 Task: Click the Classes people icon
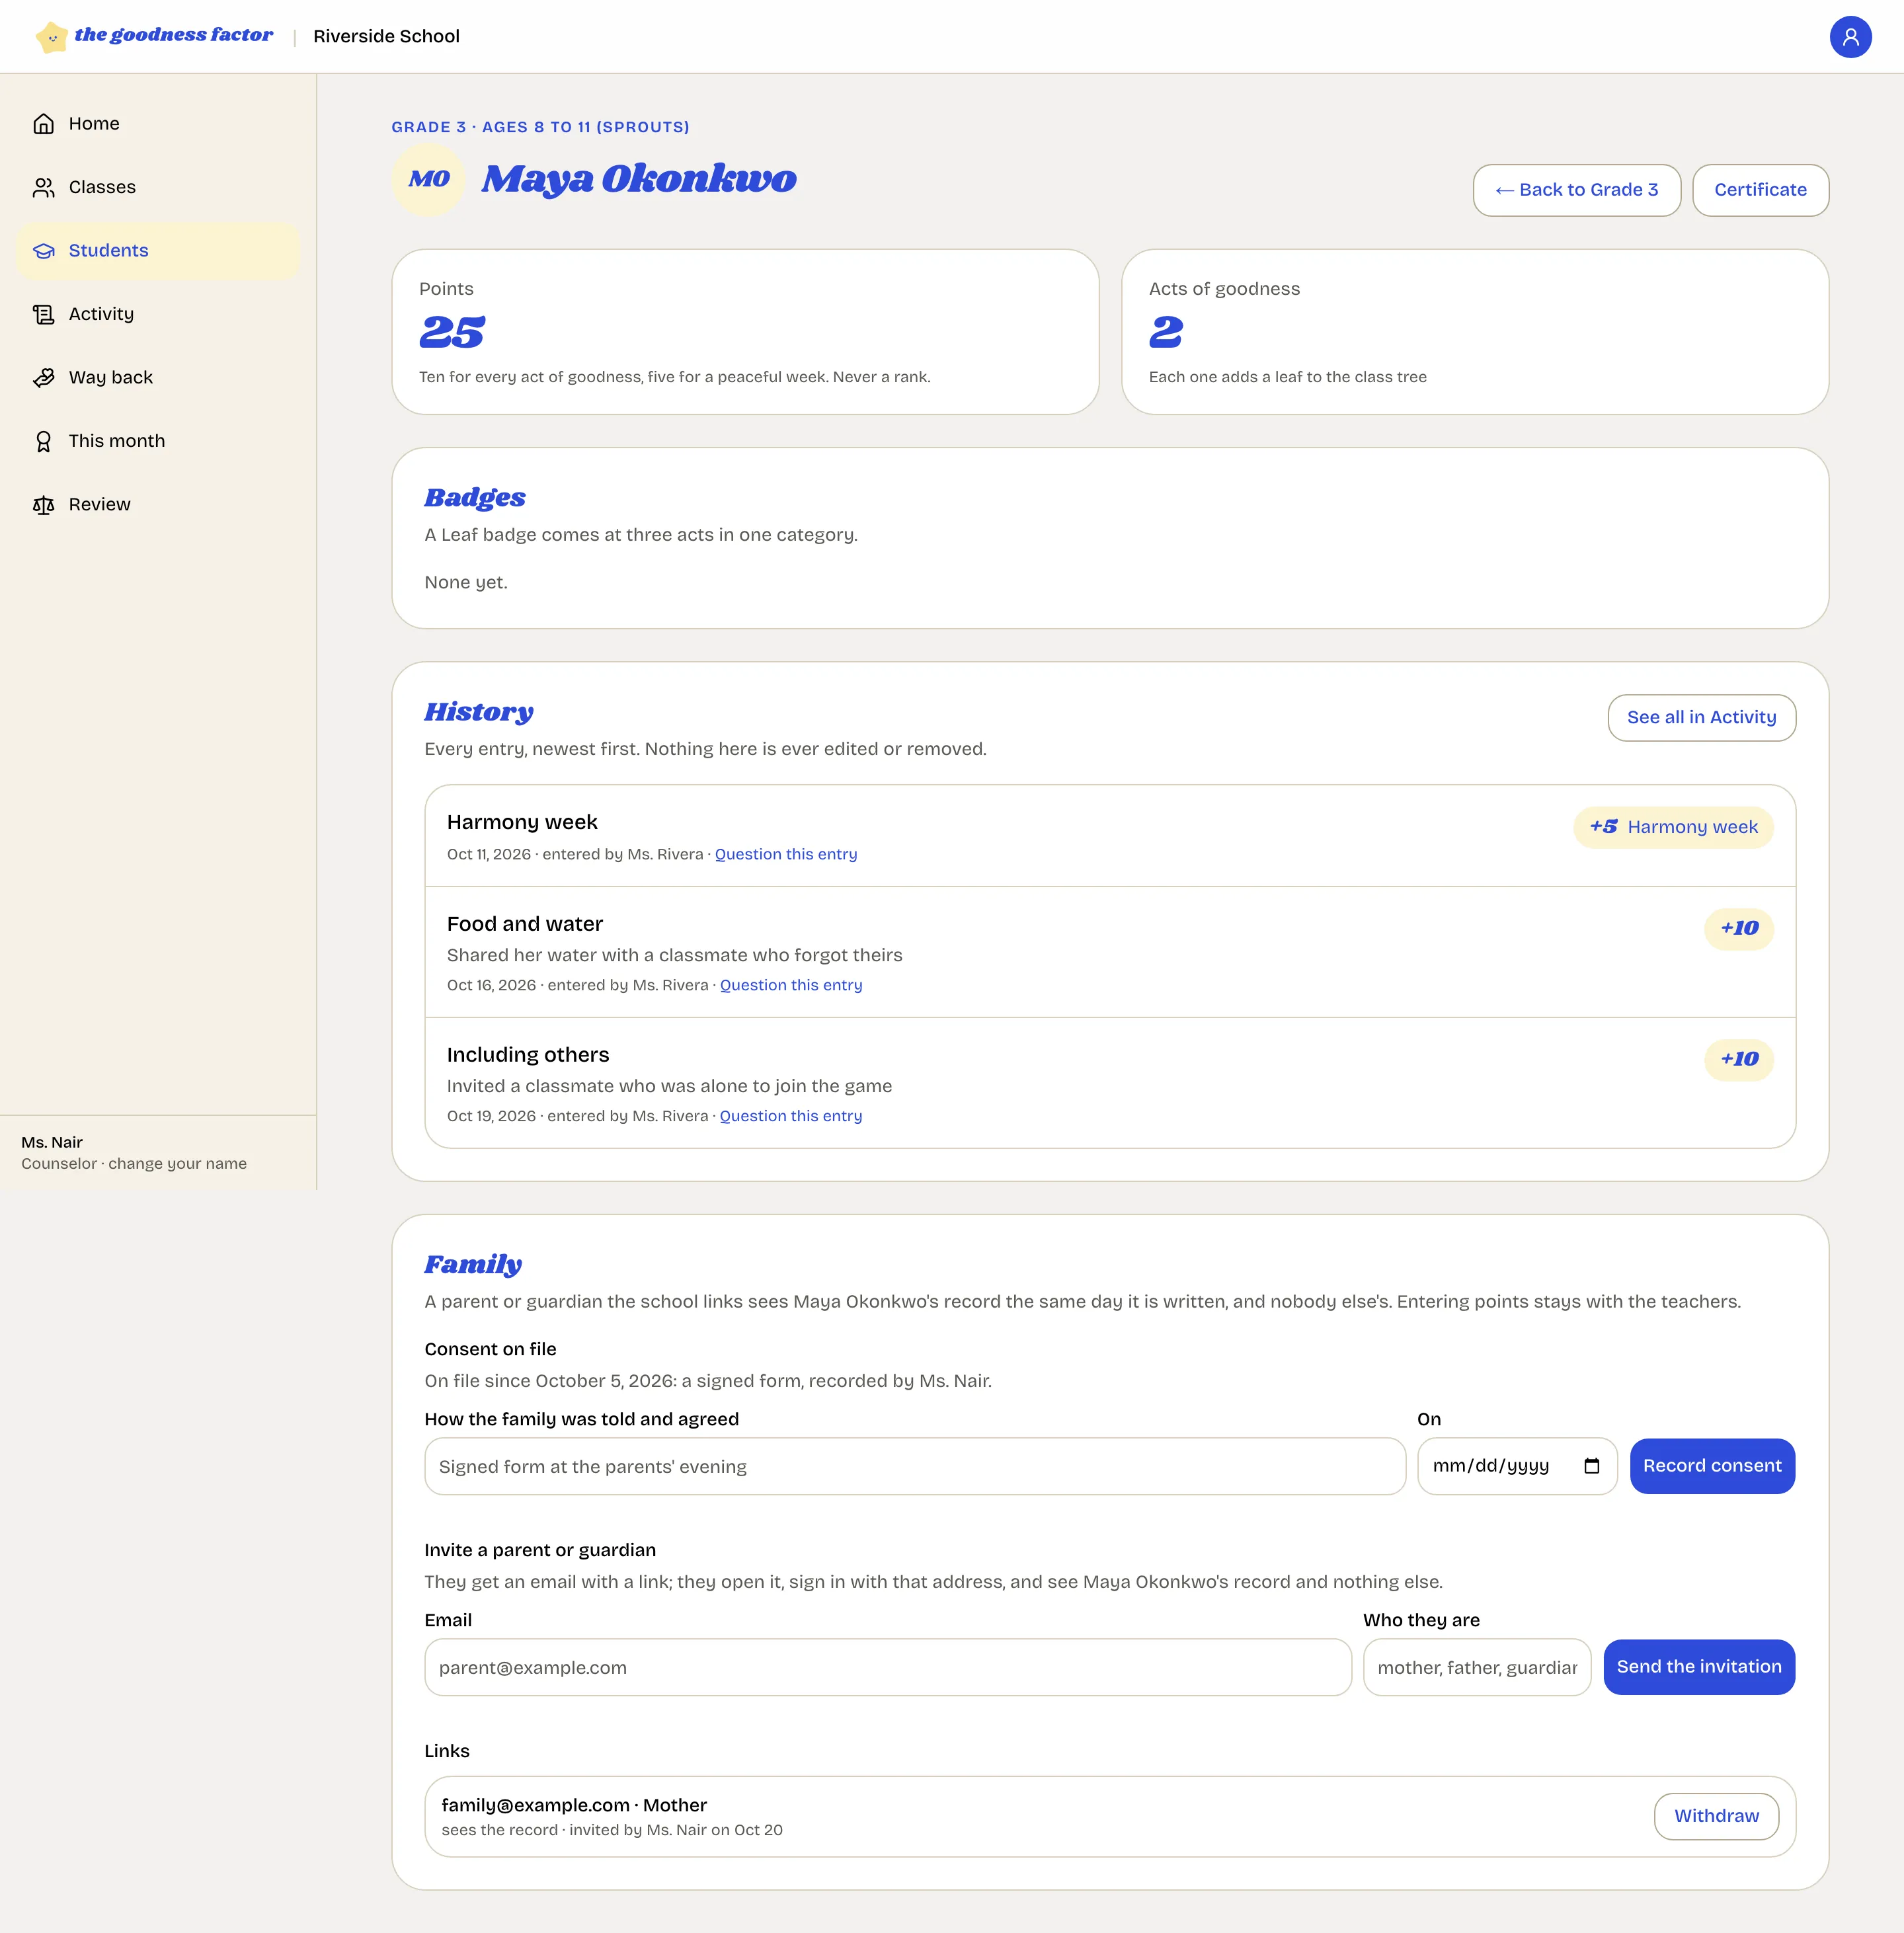click(43, 187)
